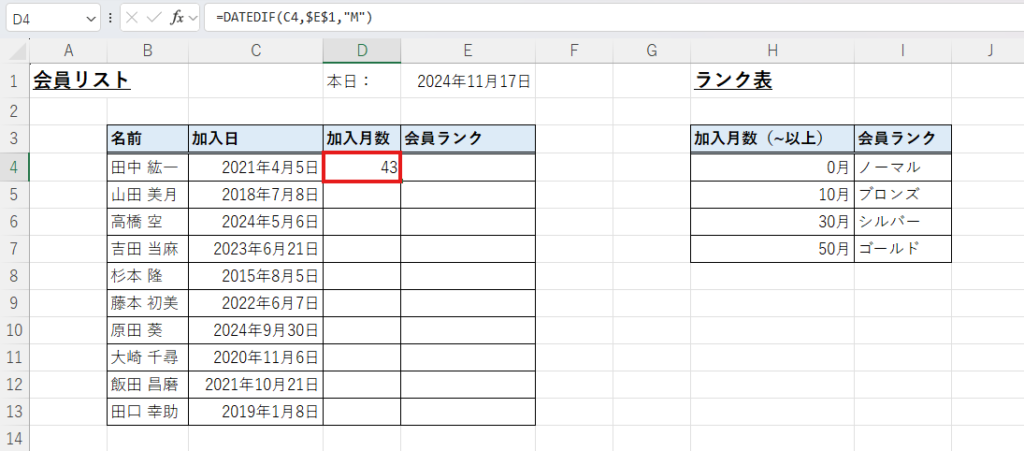Click the 30月 cell in rank table
Screen dimensions: 1024x451
click(772, 221)
